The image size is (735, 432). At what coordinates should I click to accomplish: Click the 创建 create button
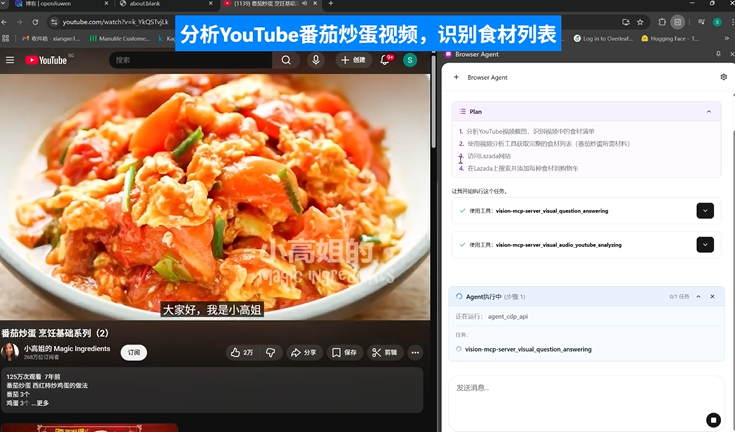click(x=353, y=60)
